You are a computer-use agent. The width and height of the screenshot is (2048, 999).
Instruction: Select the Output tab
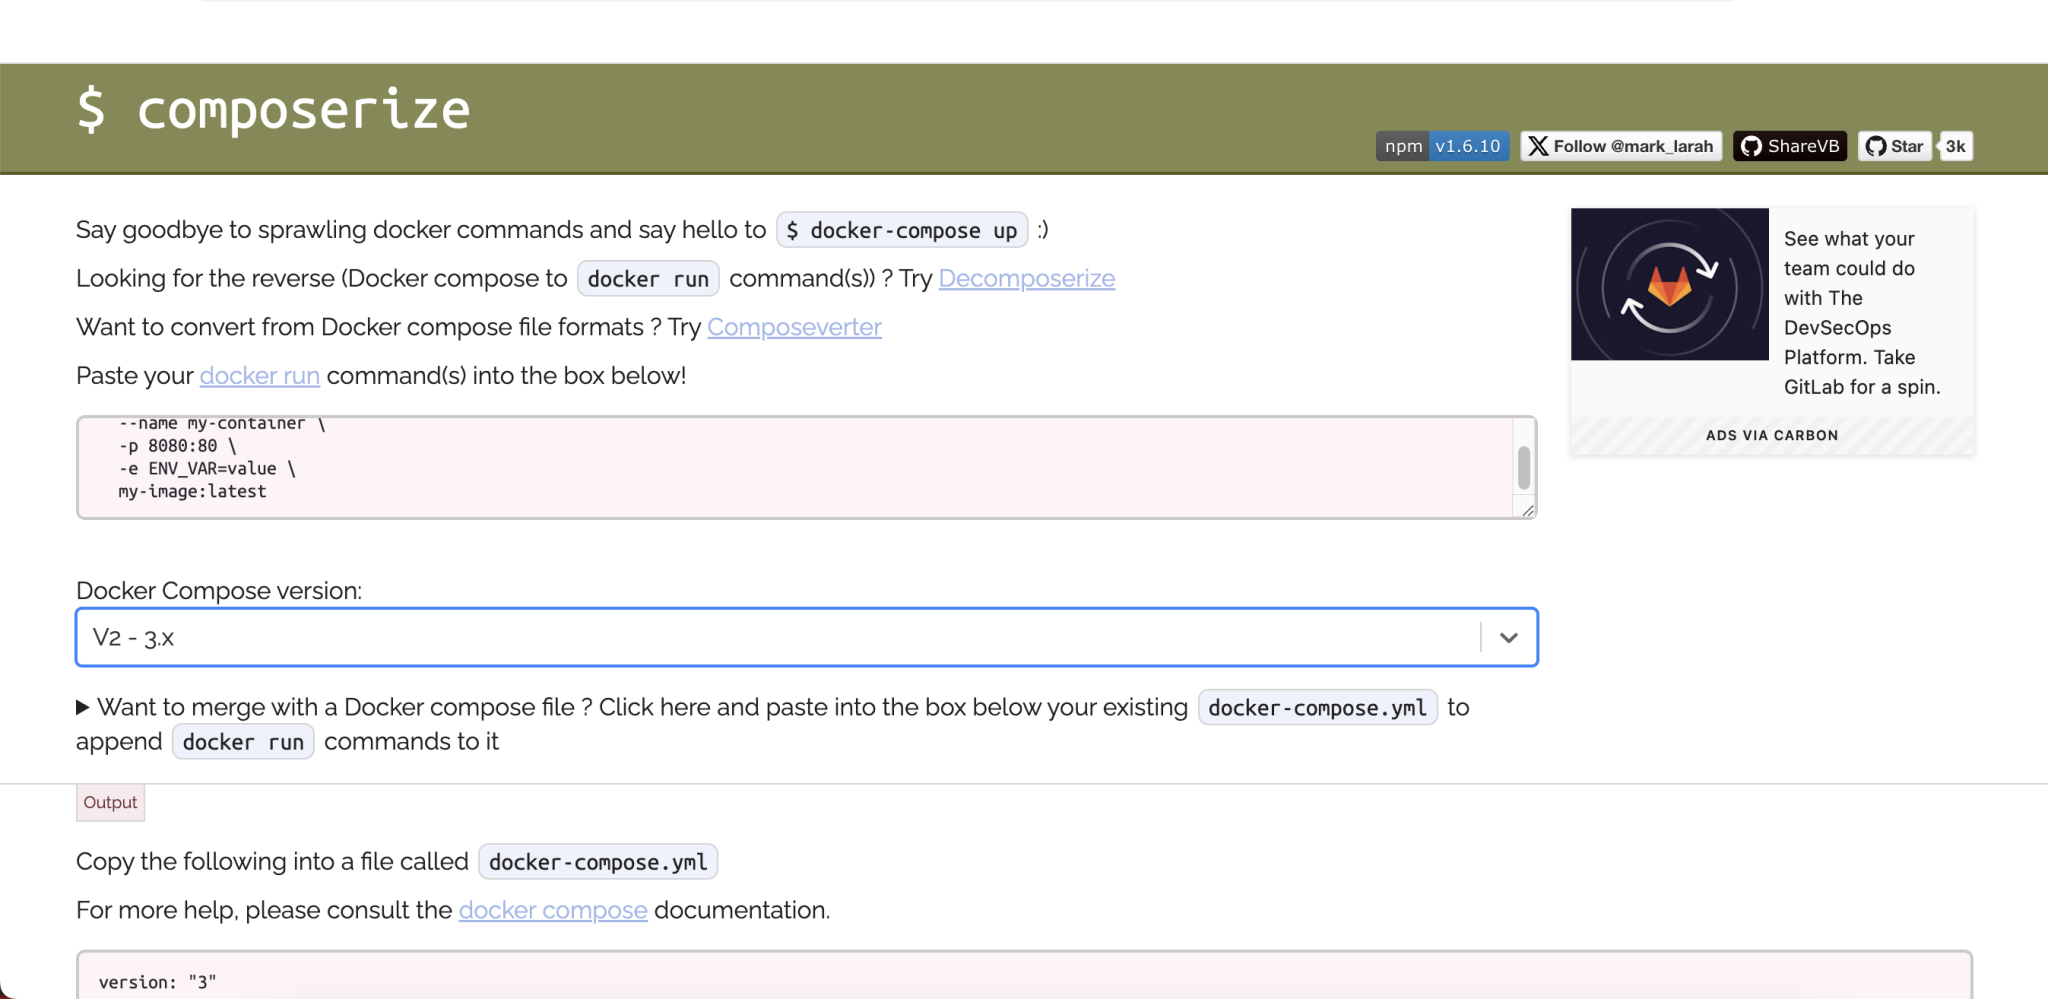click(110, 802)
